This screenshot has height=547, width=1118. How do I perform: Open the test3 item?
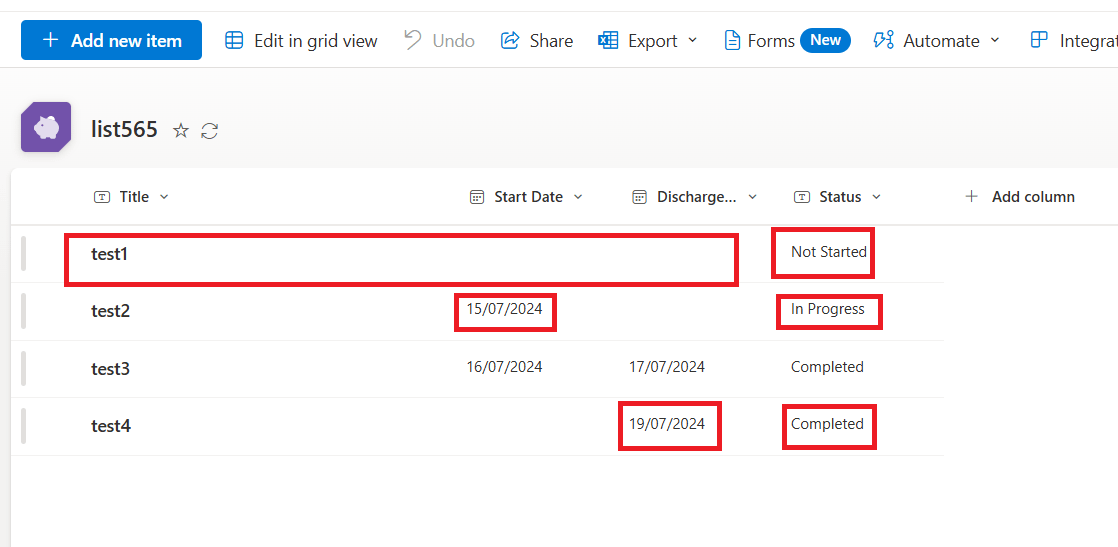coord(111,369)
